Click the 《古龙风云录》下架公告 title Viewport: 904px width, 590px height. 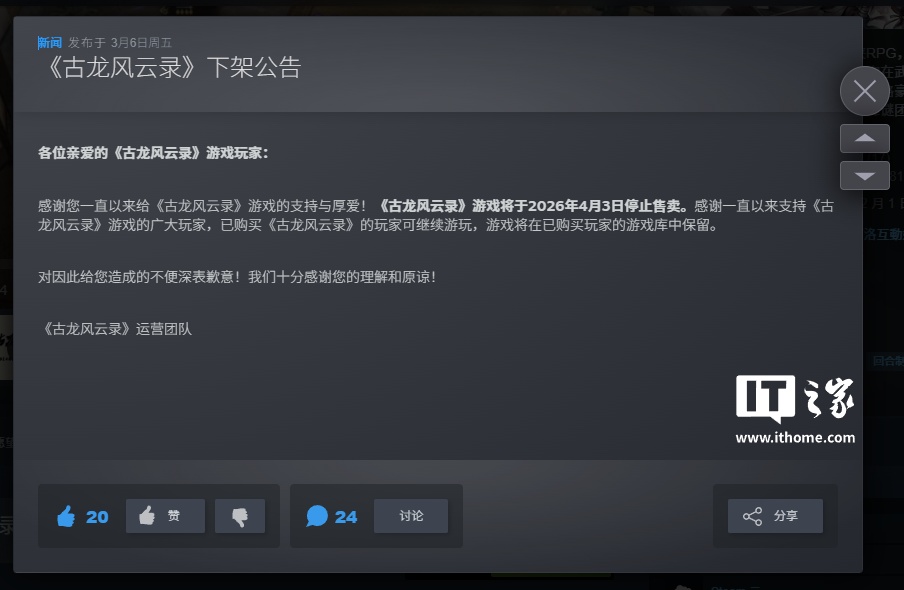point(171,67)
